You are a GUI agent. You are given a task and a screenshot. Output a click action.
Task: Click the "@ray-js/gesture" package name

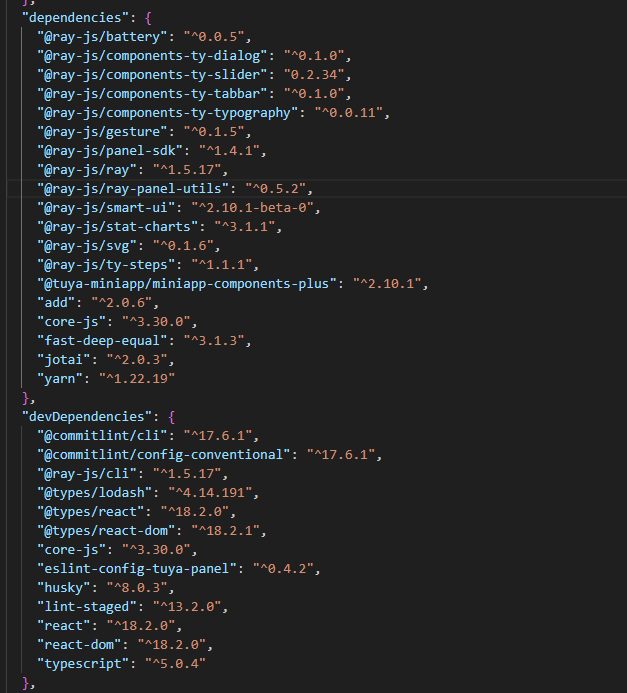click(95, 132)
